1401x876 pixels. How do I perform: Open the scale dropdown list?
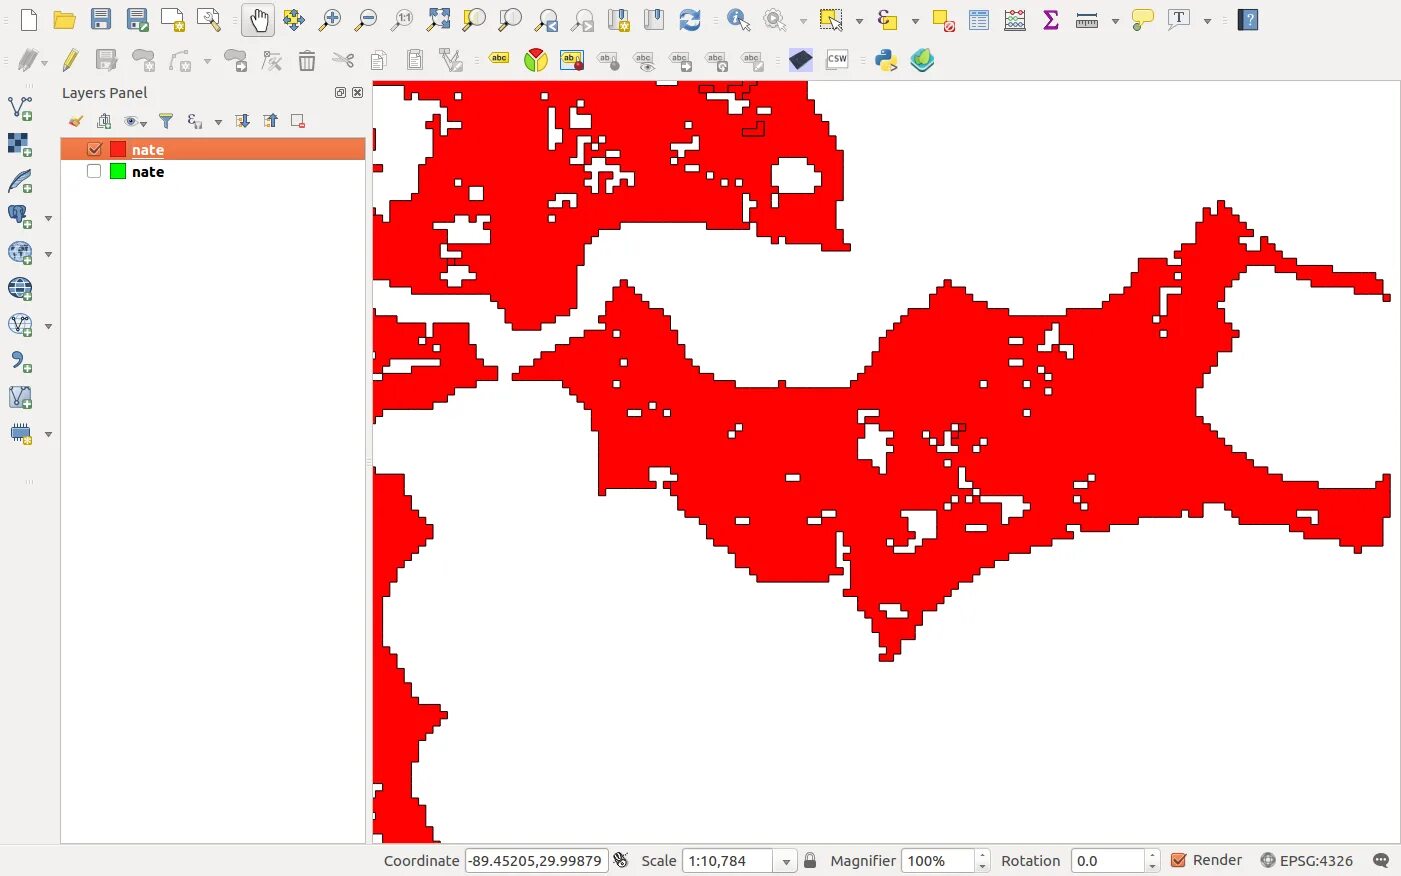tap(786, 861)
